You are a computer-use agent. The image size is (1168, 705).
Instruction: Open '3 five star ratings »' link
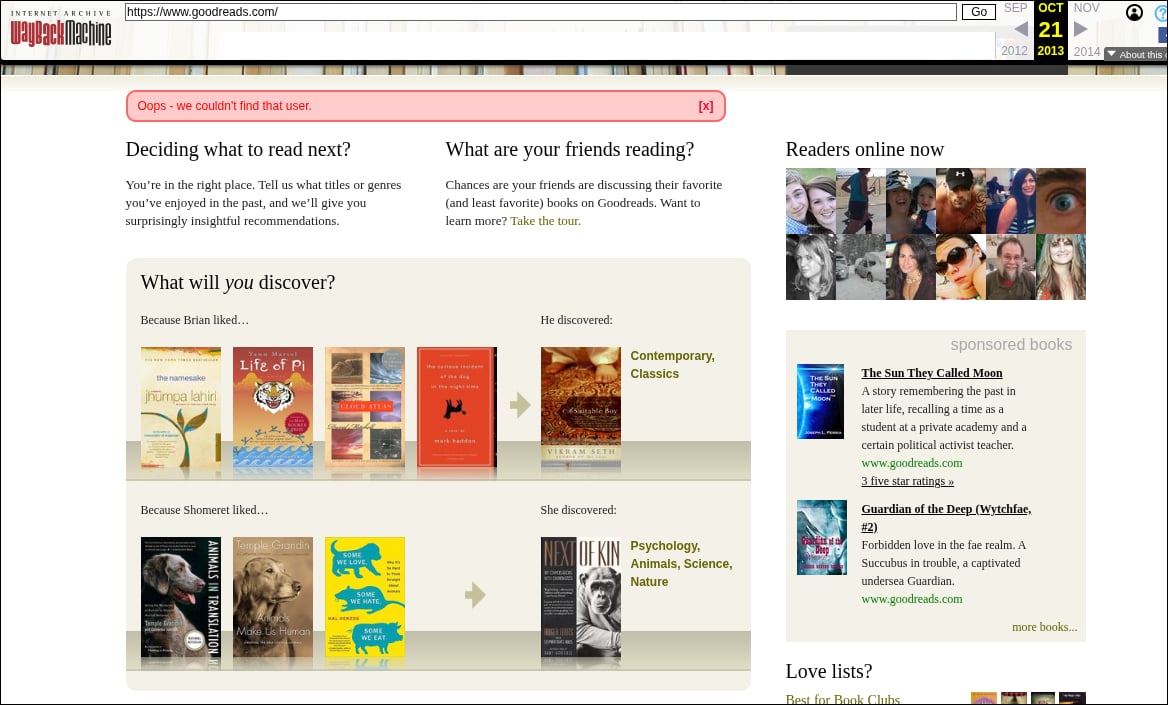[907, 481]
